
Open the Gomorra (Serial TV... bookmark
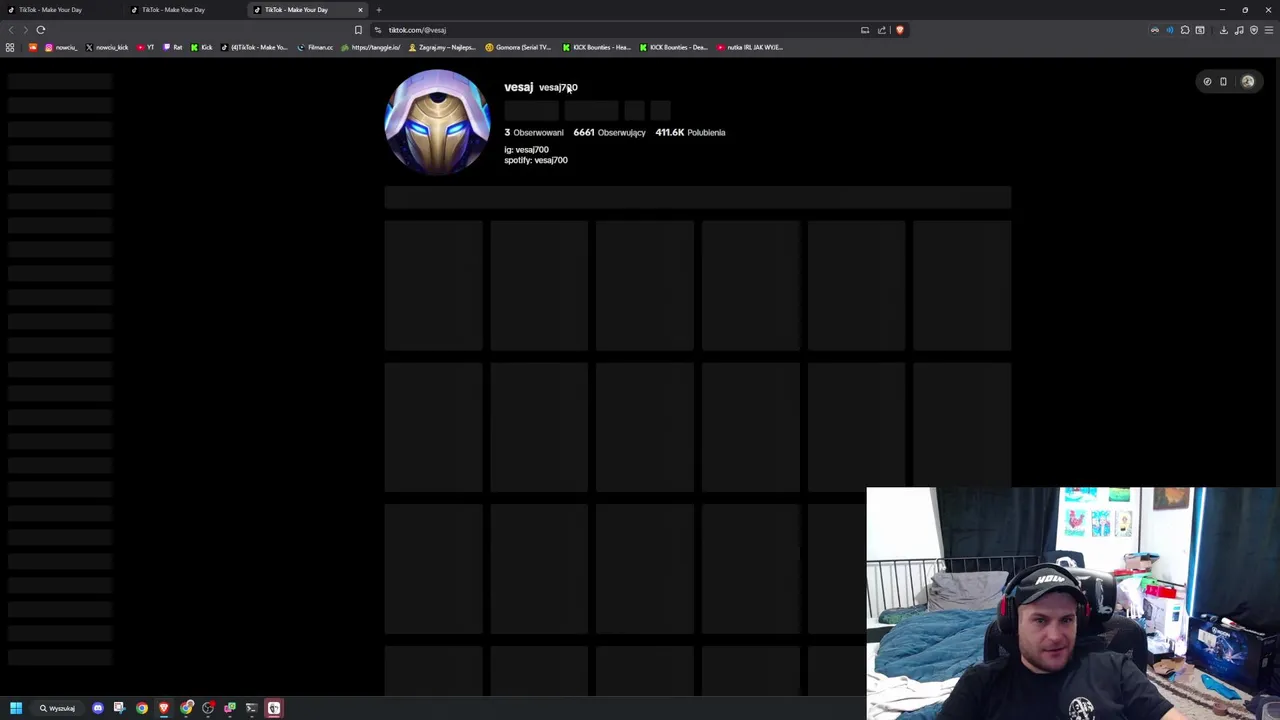point(518,47)
